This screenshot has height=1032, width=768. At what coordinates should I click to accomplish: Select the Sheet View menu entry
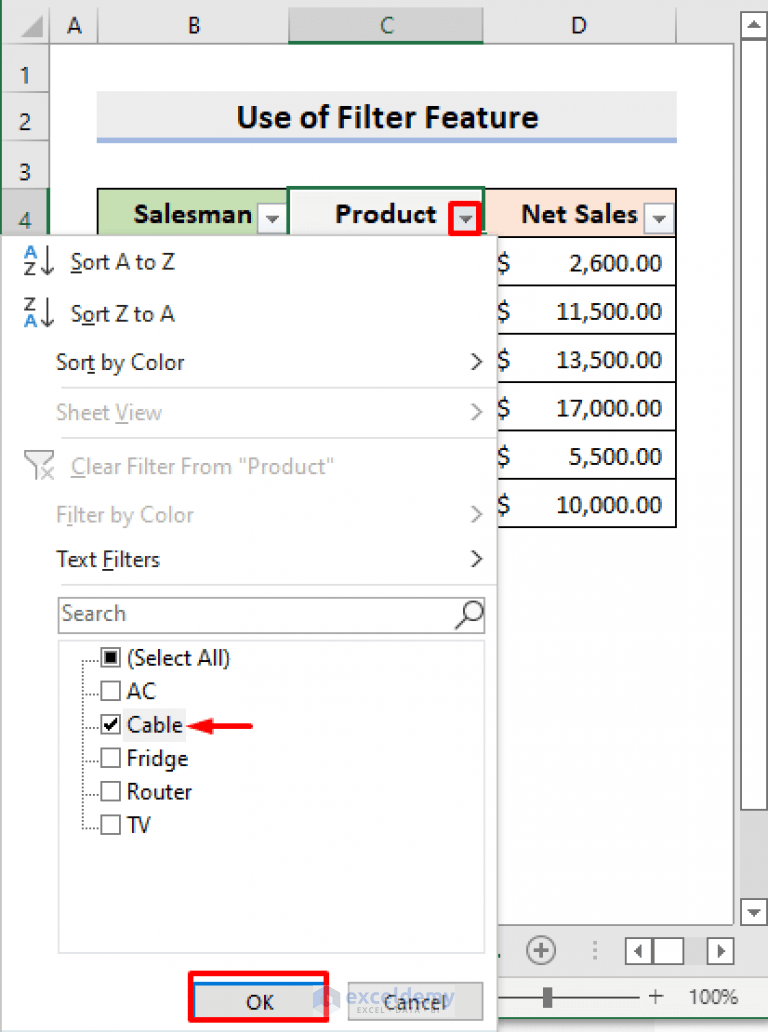click(x=109, y=413)
